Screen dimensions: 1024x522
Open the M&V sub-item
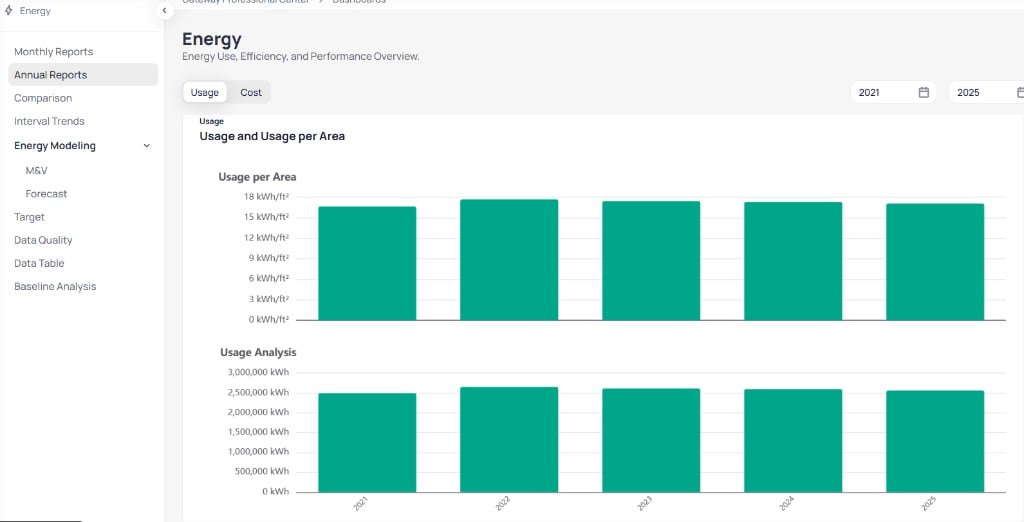pyautogui.click(x=37, y=171)
